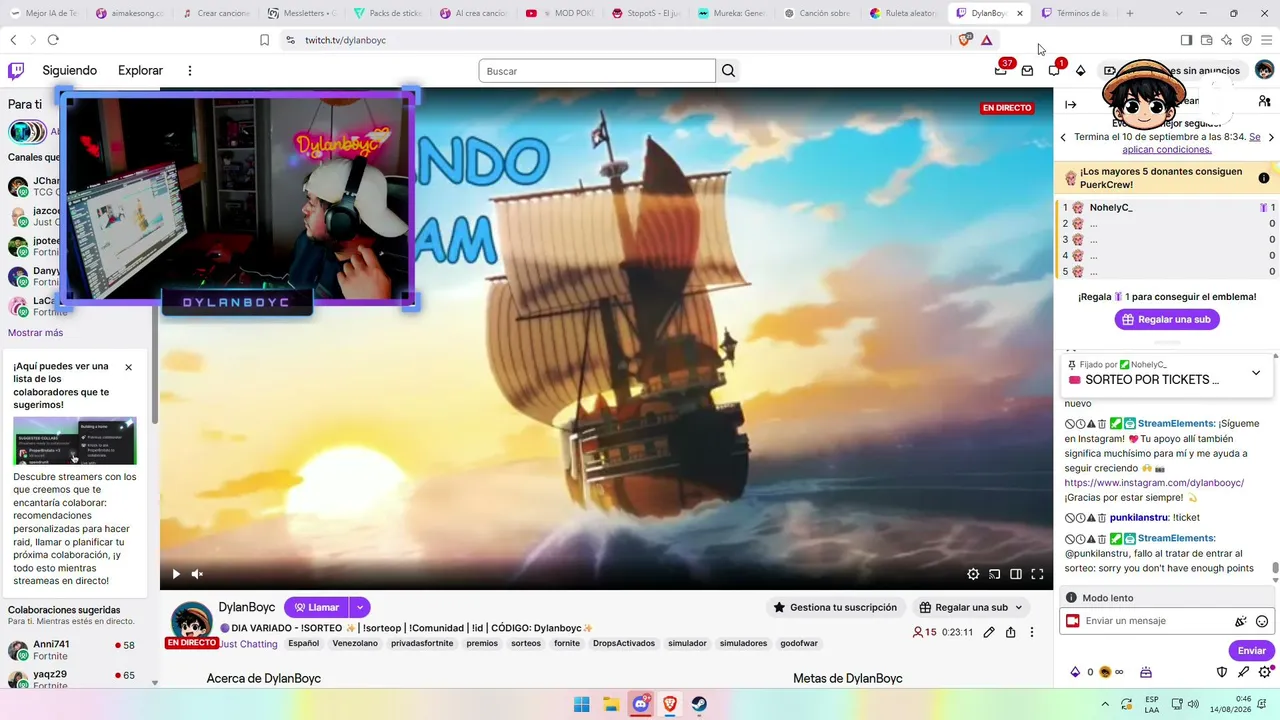This screenshot has height=720, width=1280.
Task: Cast the stream to a device
Action: pos(994,574)
